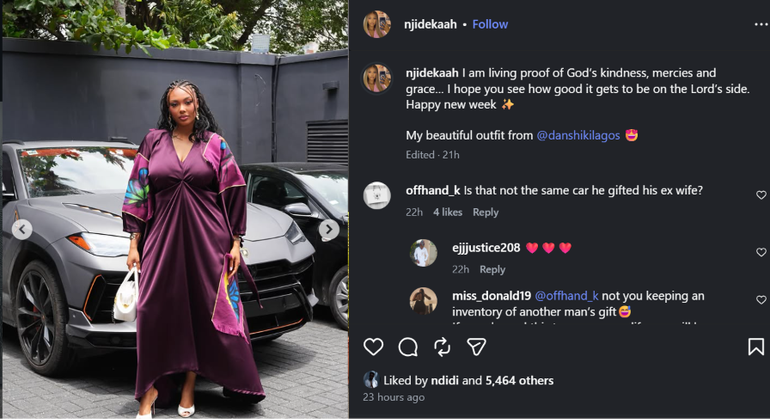
Task: View 5,464 others who liked
Action: pos(520,380)
